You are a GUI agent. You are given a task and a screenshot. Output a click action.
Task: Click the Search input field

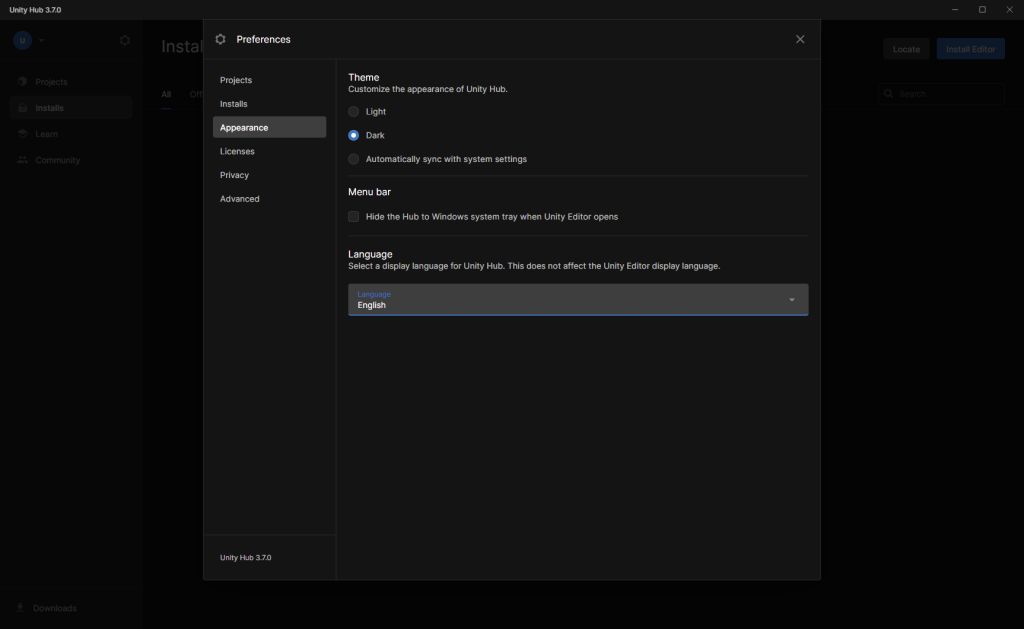[941, 94]
